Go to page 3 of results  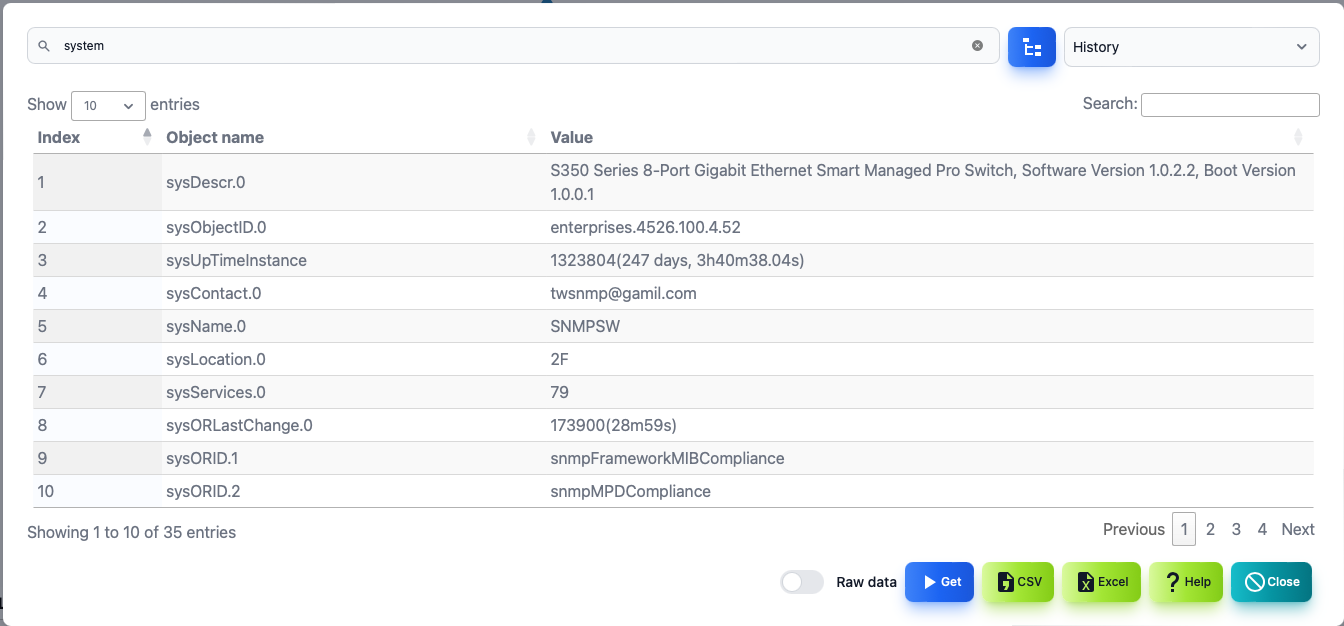[x=1236, y=529]
